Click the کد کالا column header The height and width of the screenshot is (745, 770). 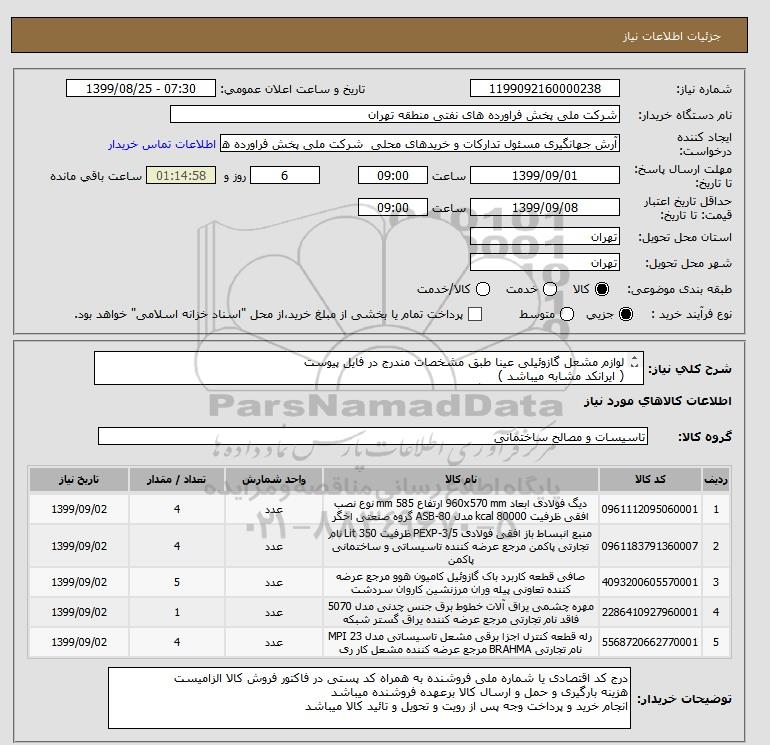coord(650,479)
